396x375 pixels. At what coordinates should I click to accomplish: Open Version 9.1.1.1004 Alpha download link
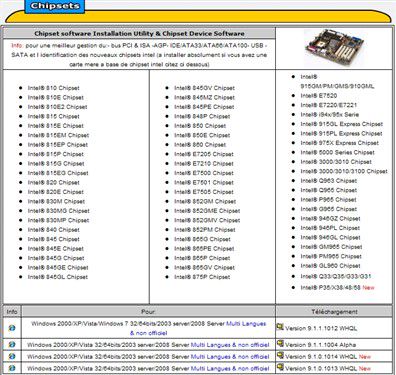coord(320,345)
